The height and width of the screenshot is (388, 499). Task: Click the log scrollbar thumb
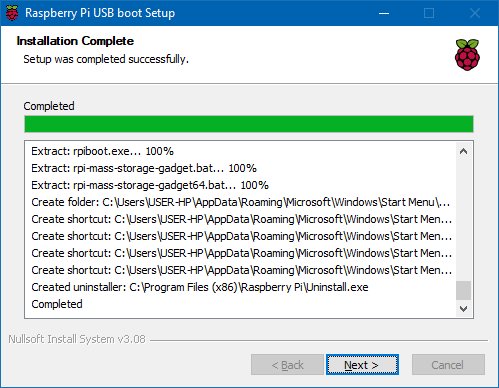tap(463, 291)
